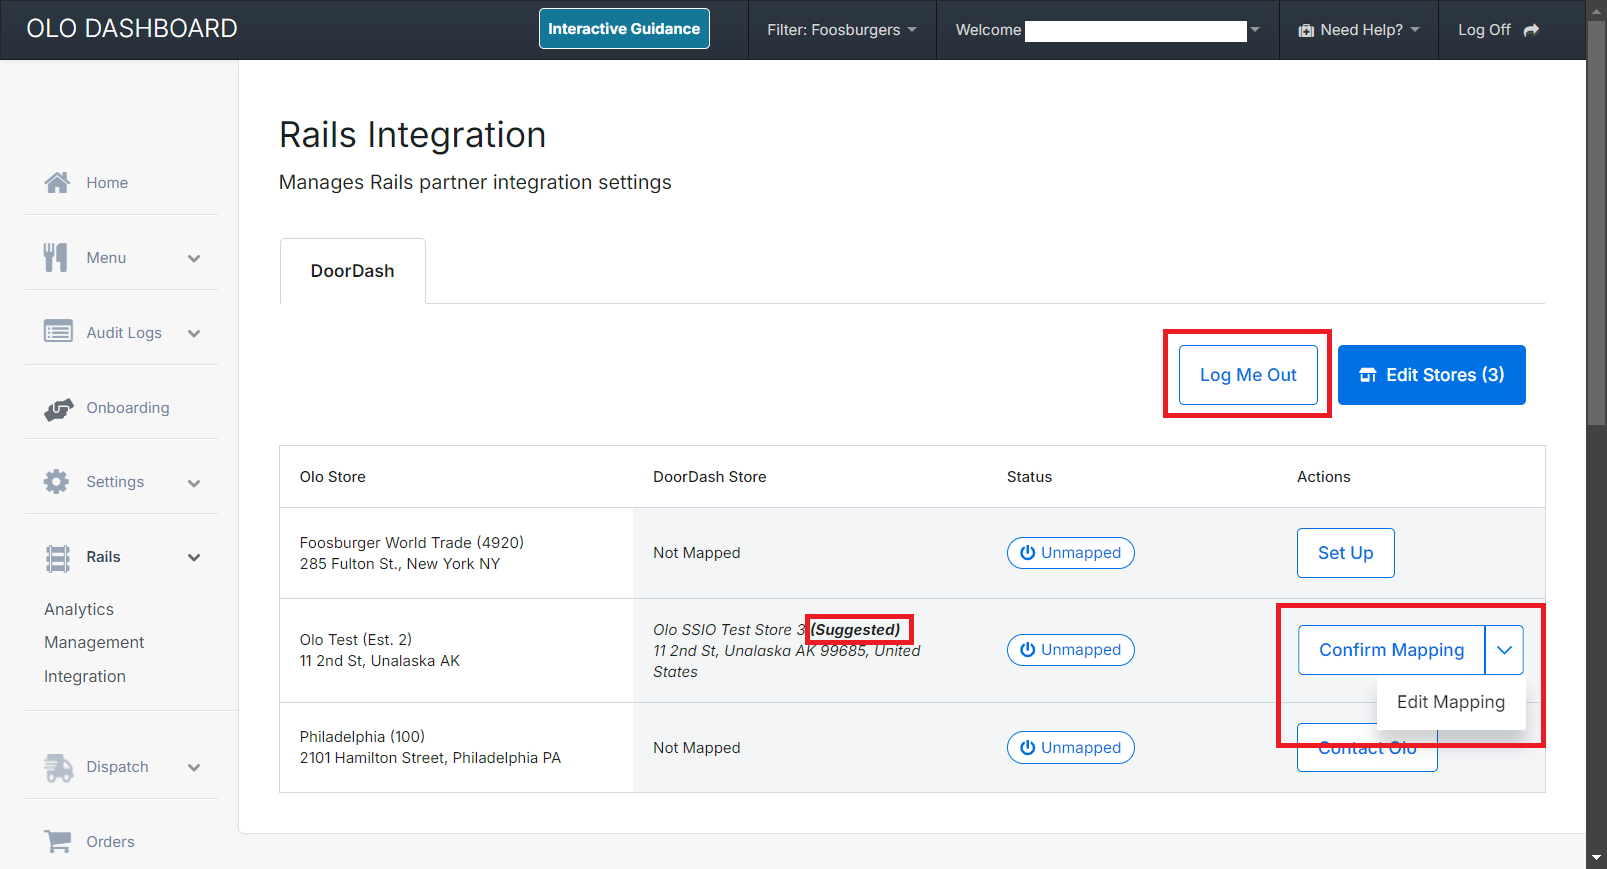Open Integration under Rails
Image resolution: width=1607 pixels, height=869 pixels.
85,676
